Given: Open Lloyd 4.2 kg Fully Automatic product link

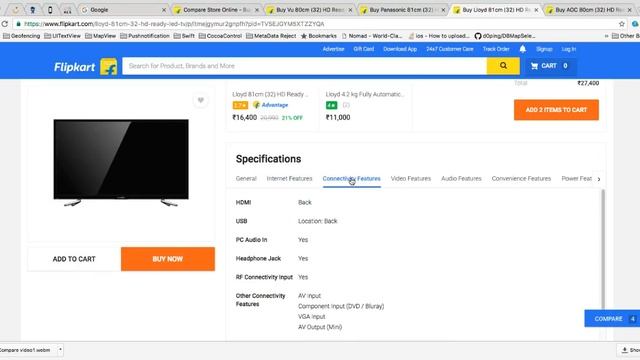Looking at the screenshot, I should pyautogui.click(x=365, y=94).
